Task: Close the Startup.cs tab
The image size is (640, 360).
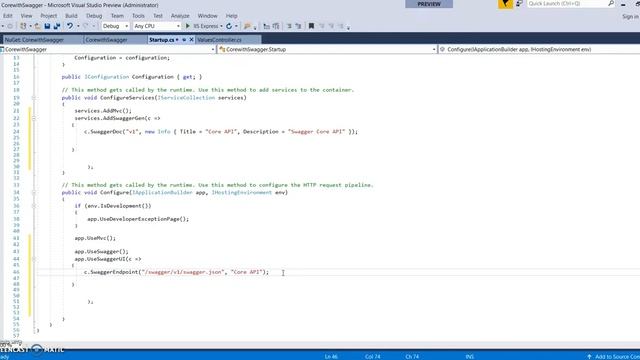Action: pos(191,40)
